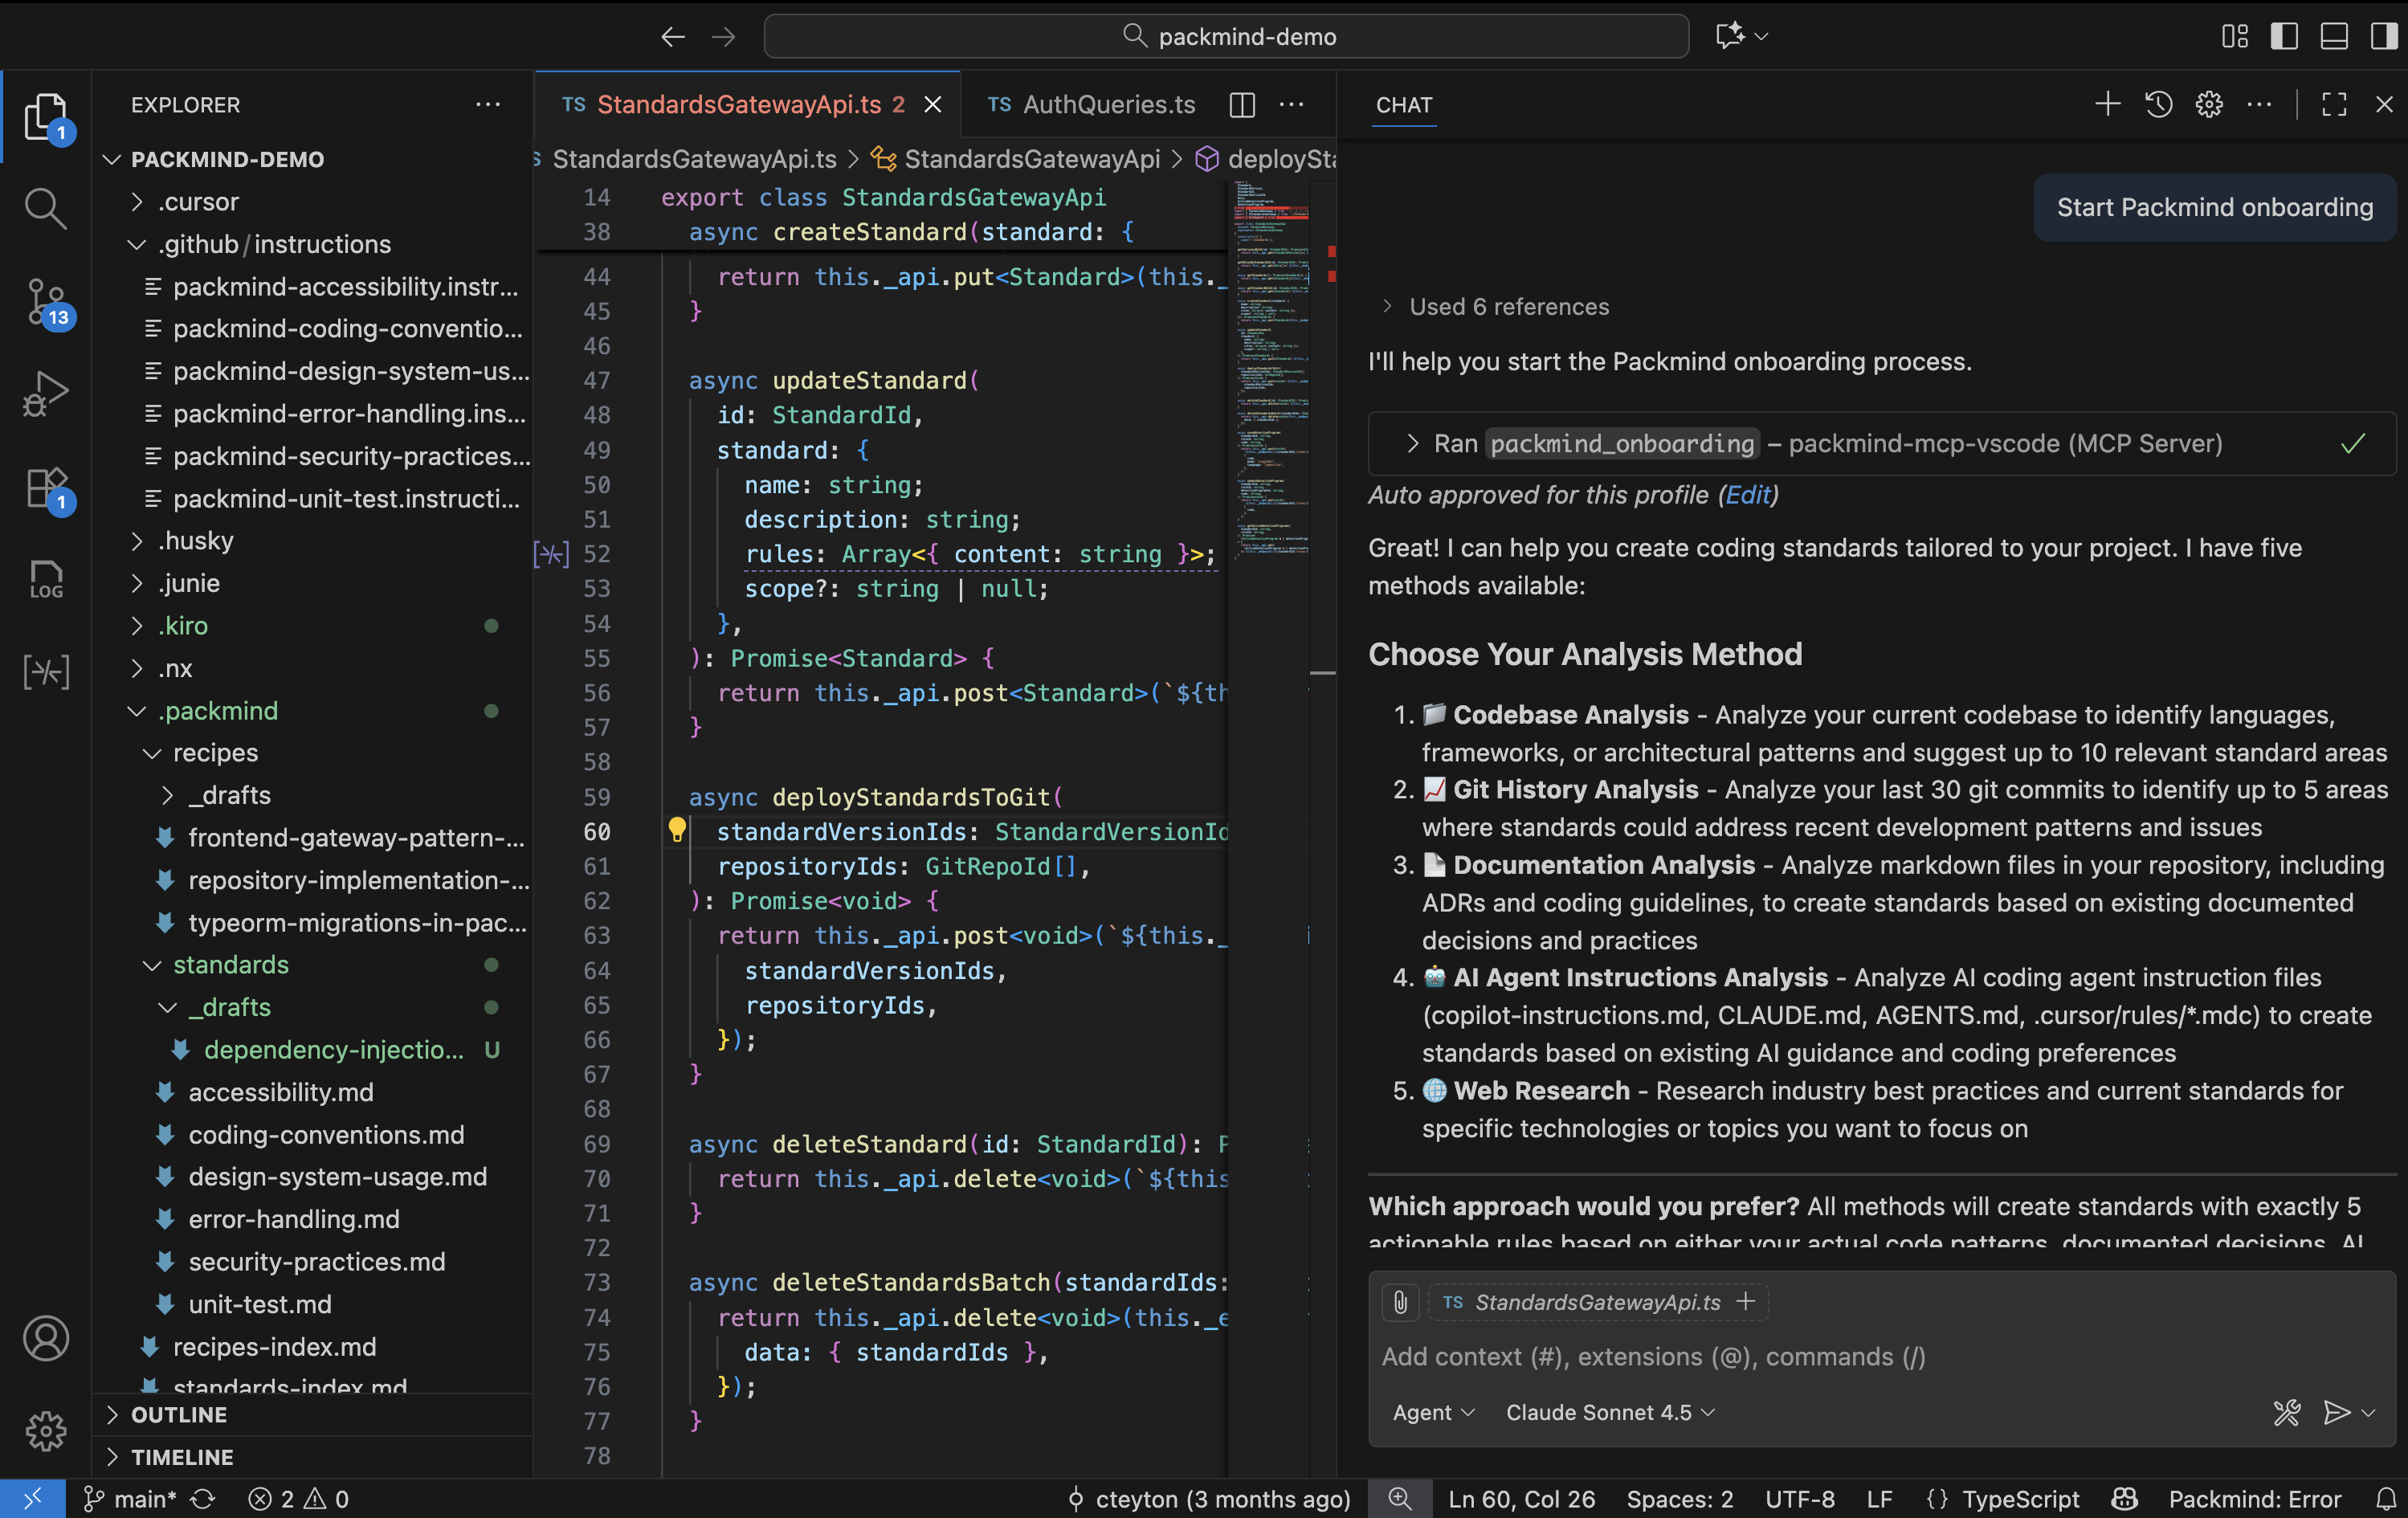Toggle the primary side bar visibility
Viewport: 2408px width, 1518px height.
point(2283,36)
